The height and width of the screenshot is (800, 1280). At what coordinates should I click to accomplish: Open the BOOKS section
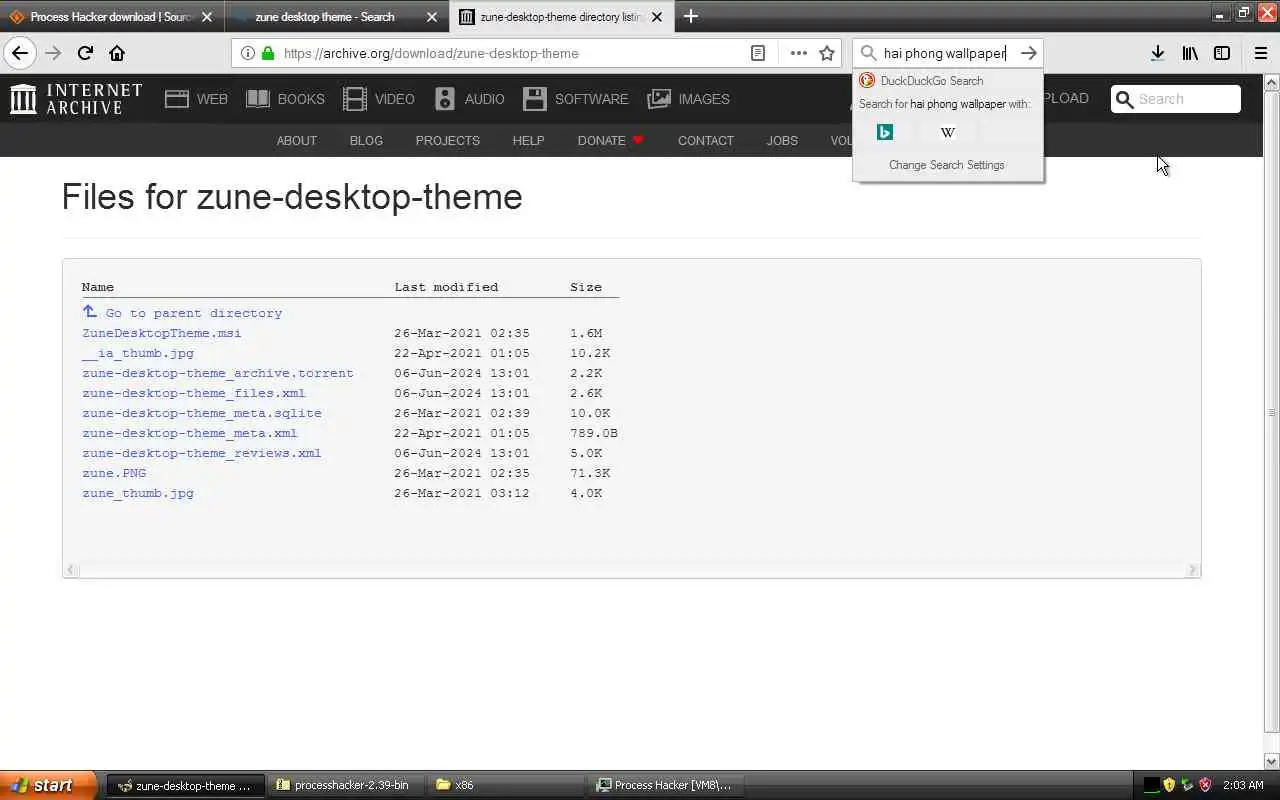pos(285,98)
